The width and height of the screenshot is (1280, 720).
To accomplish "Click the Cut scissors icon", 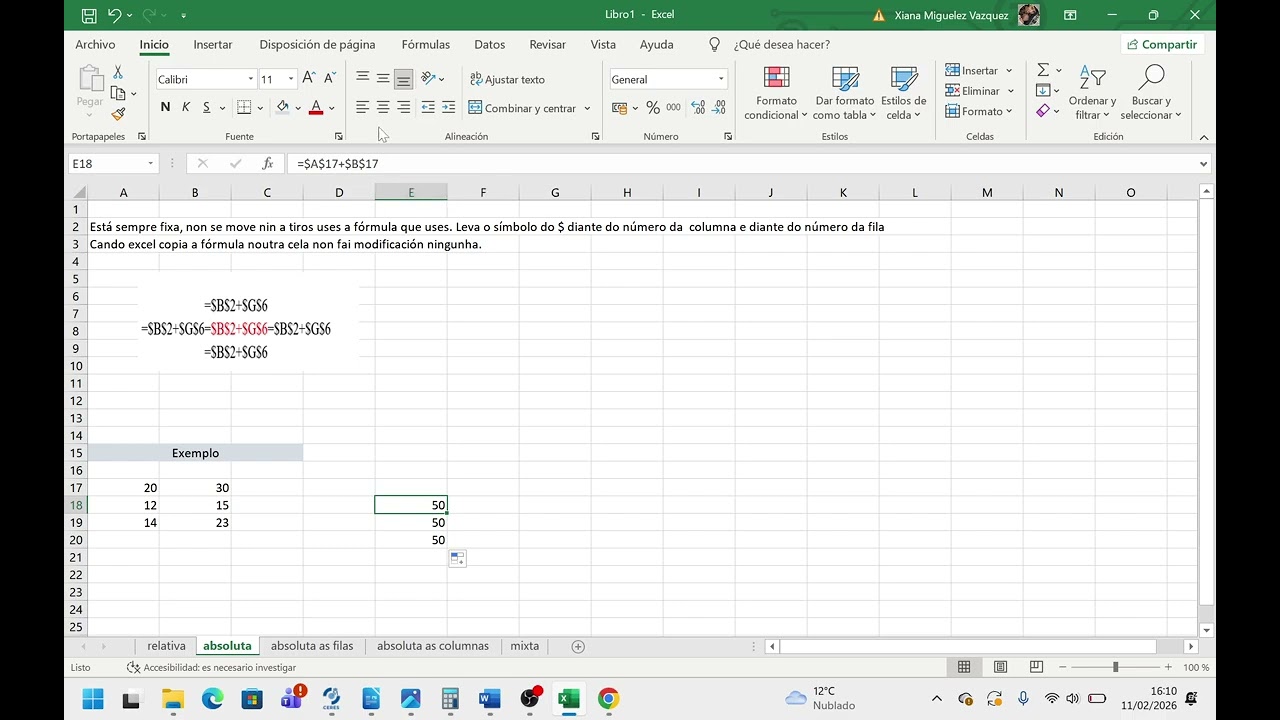I will (x=118, y=72).
